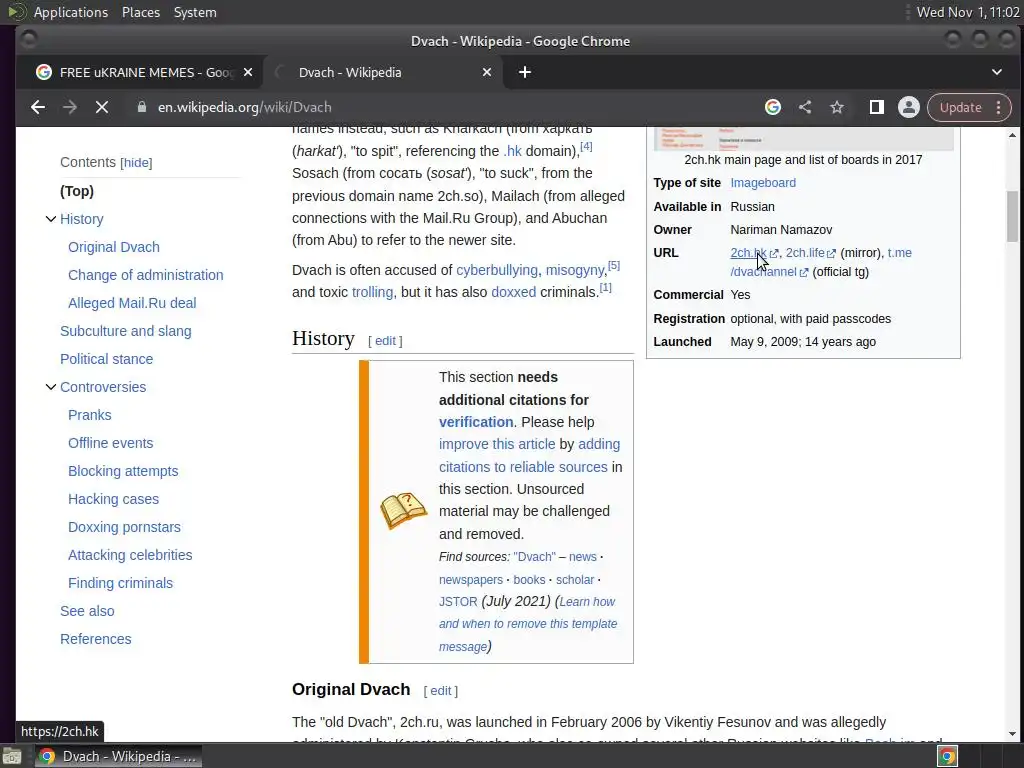Jump to Pranks subsection

coord(89,415)
